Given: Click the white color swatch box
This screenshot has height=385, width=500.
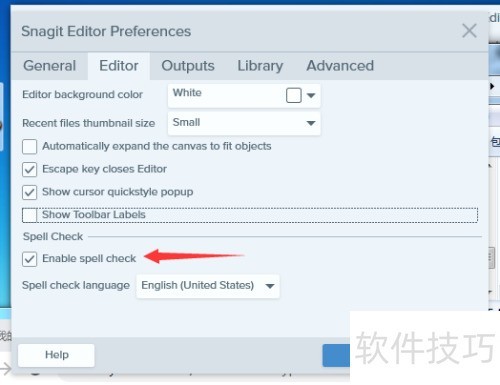Looking at the screenshot, I should (x=294, y=95).
